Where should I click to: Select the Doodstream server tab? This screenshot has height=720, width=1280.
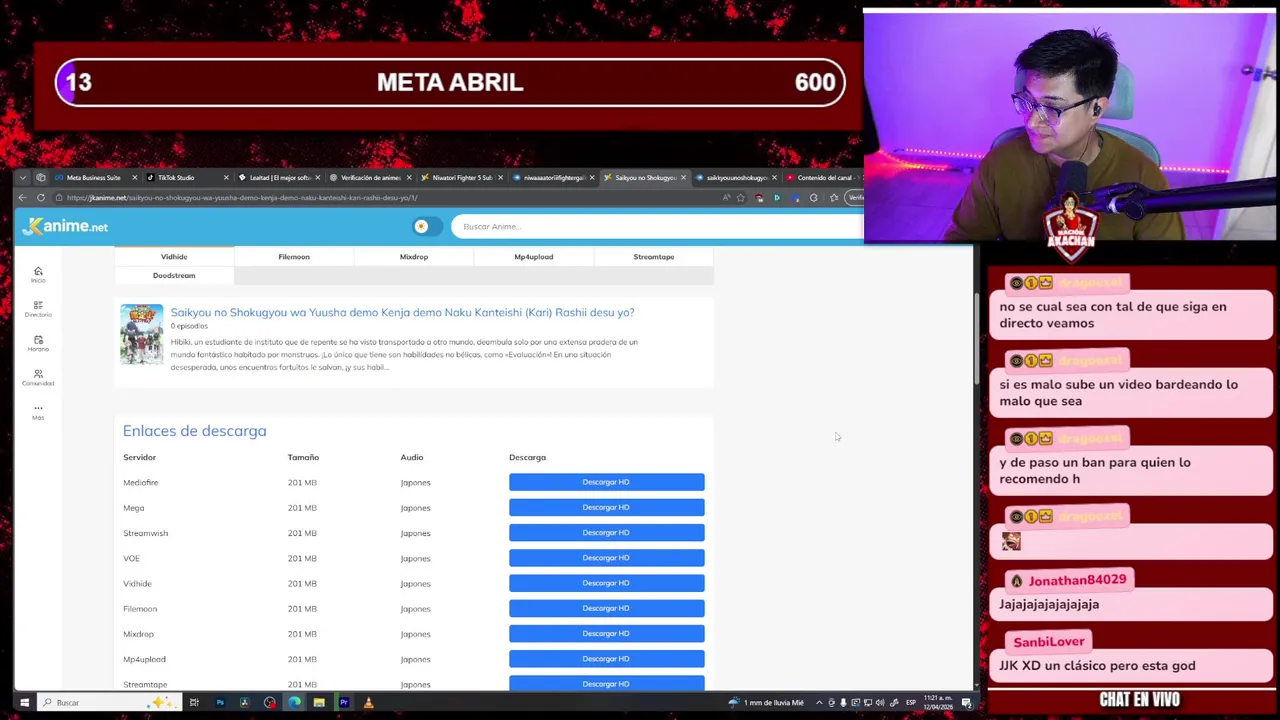[174, 275]
